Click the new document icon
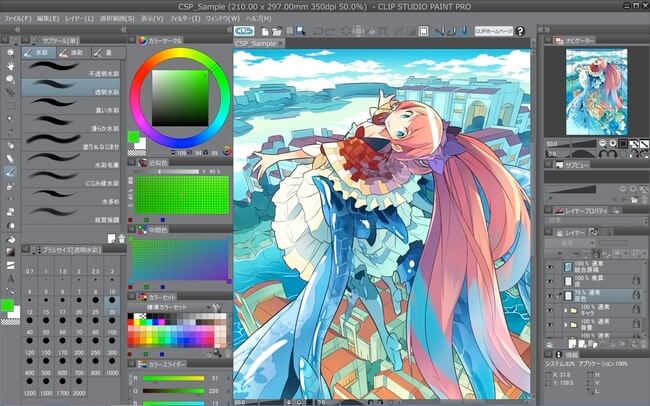The image size is (650, 406). tap(264, 31)
